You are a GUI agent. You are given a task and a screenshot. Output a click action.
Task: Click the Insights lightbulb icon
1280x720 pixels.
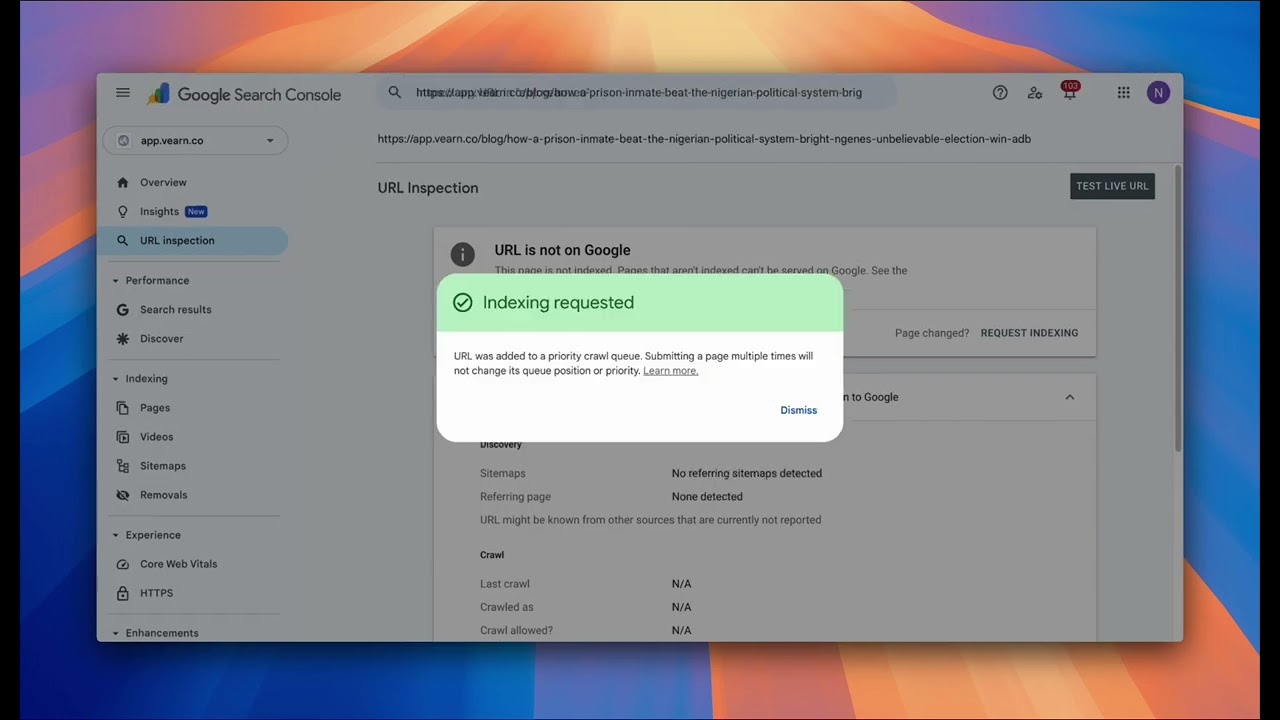point(123,211)
